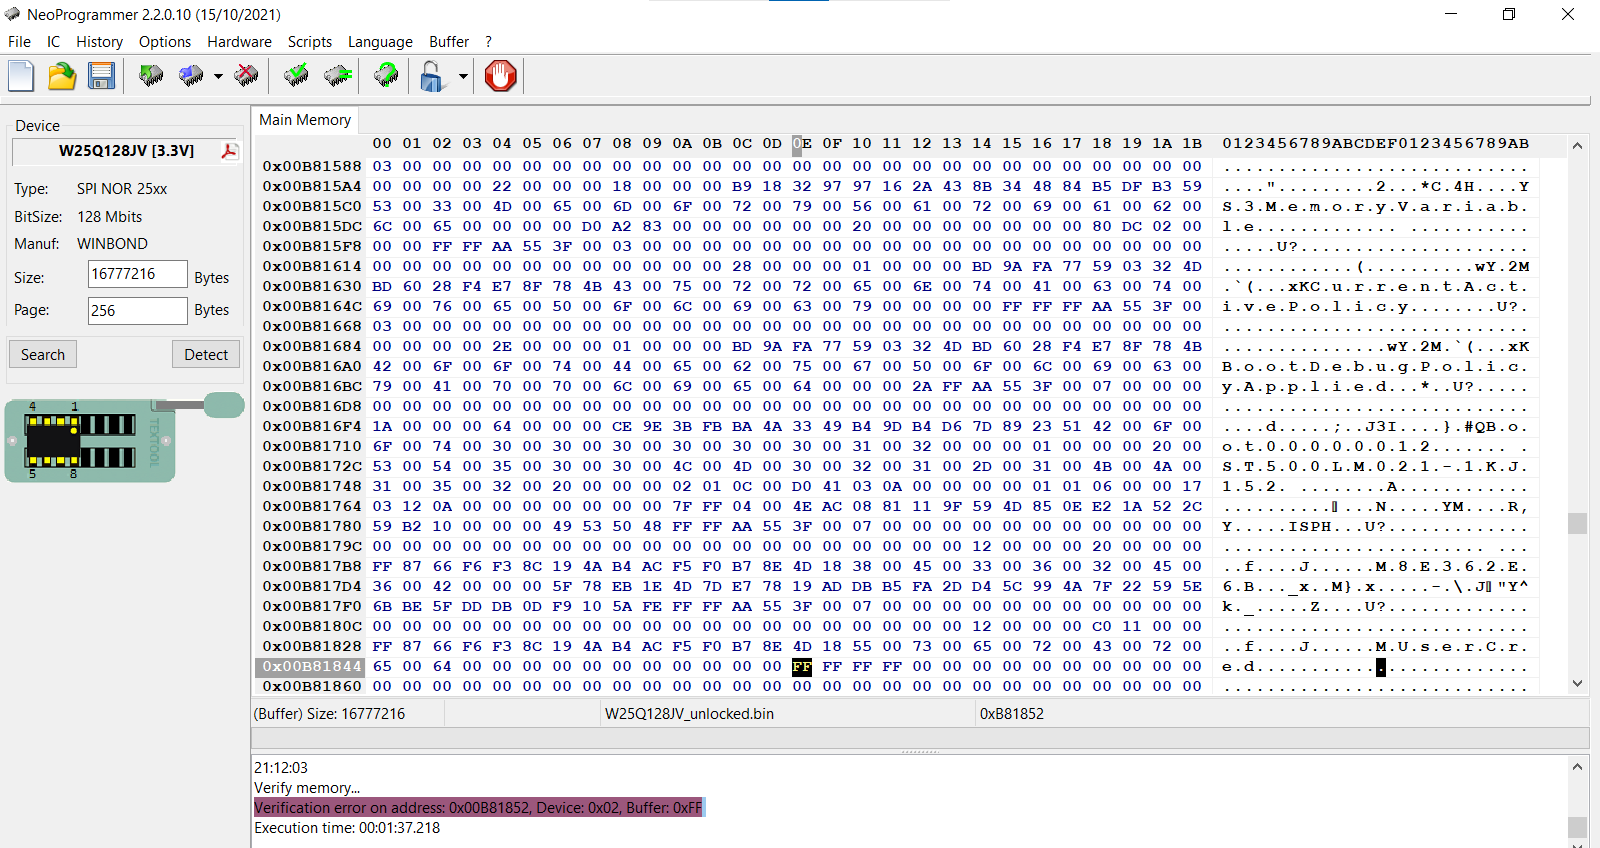Open the Options menu
Screen dimensions: 1600x848
pyautogui.click(x=165, y=42)
